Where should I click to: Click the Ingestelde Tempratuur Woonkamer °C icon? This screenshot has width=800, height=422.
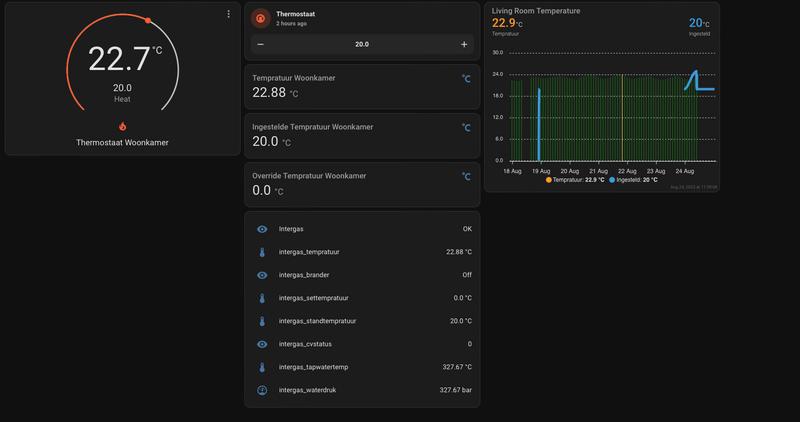(465, 128)
